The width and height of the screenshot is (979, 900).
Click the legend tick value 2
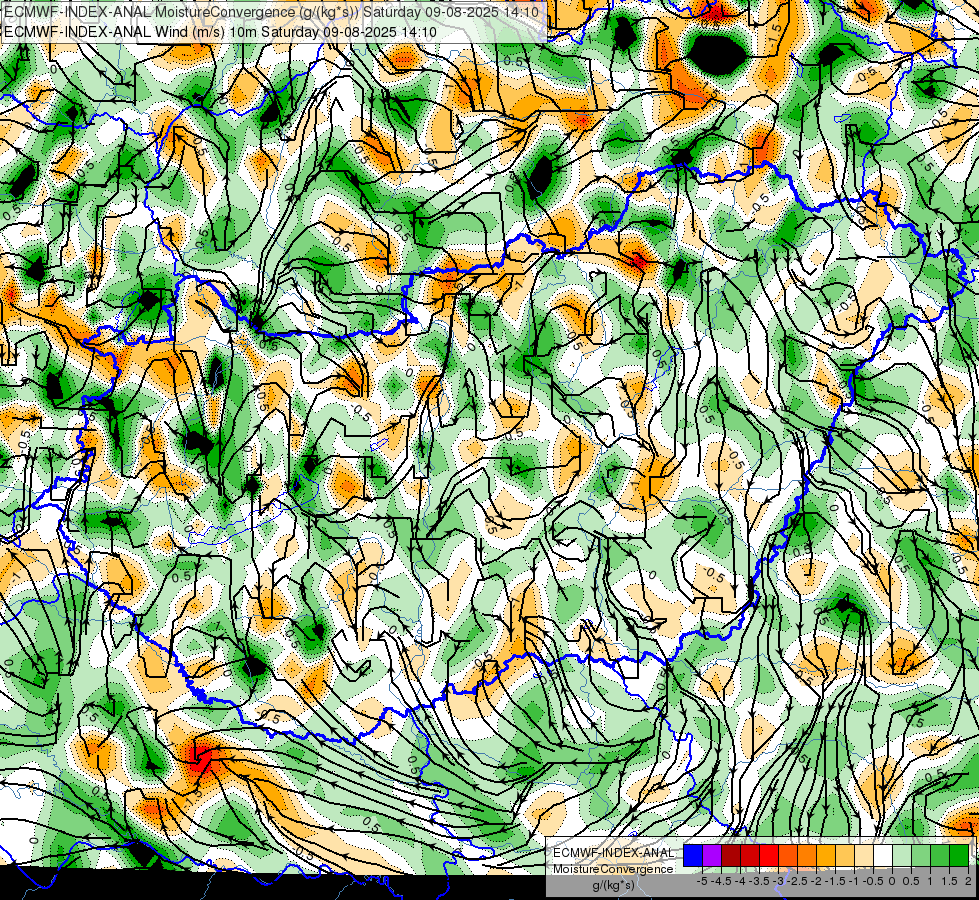[968, 881]
